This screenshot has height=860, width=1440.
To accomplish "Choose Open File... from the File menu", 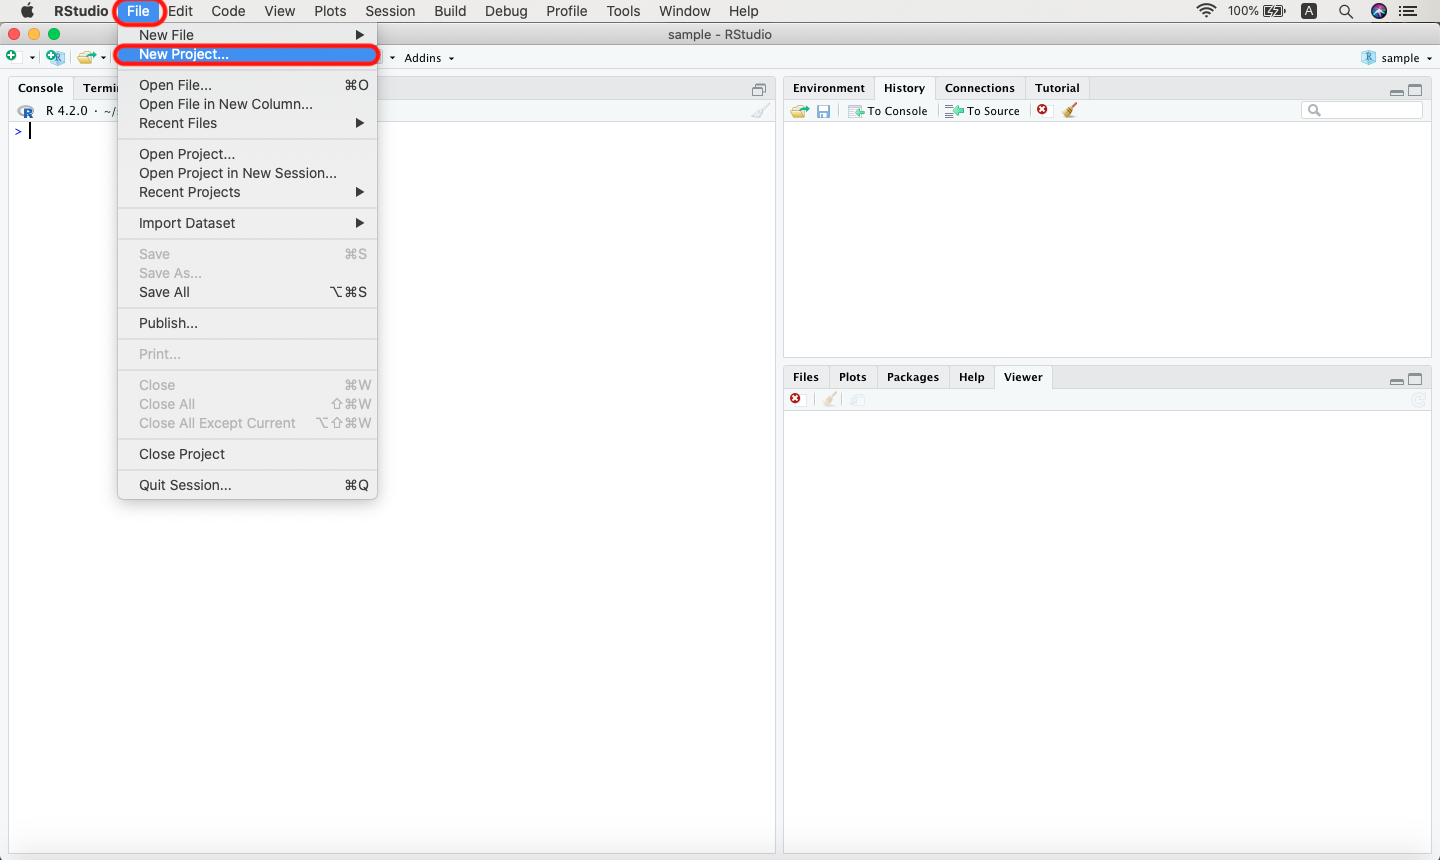I will [x=247, y=85].
